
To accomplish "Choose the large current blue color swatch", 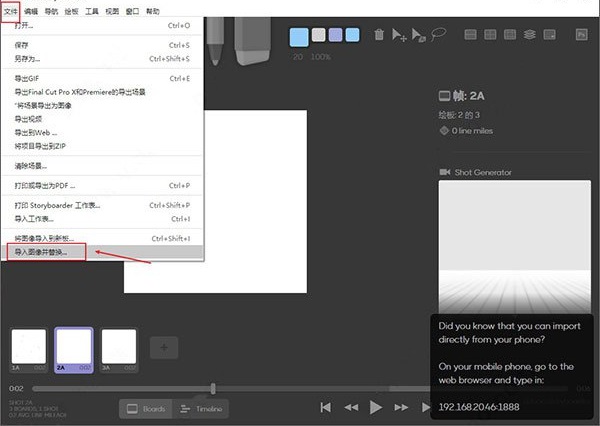I will pyautogui.click(x=299, y=37).
